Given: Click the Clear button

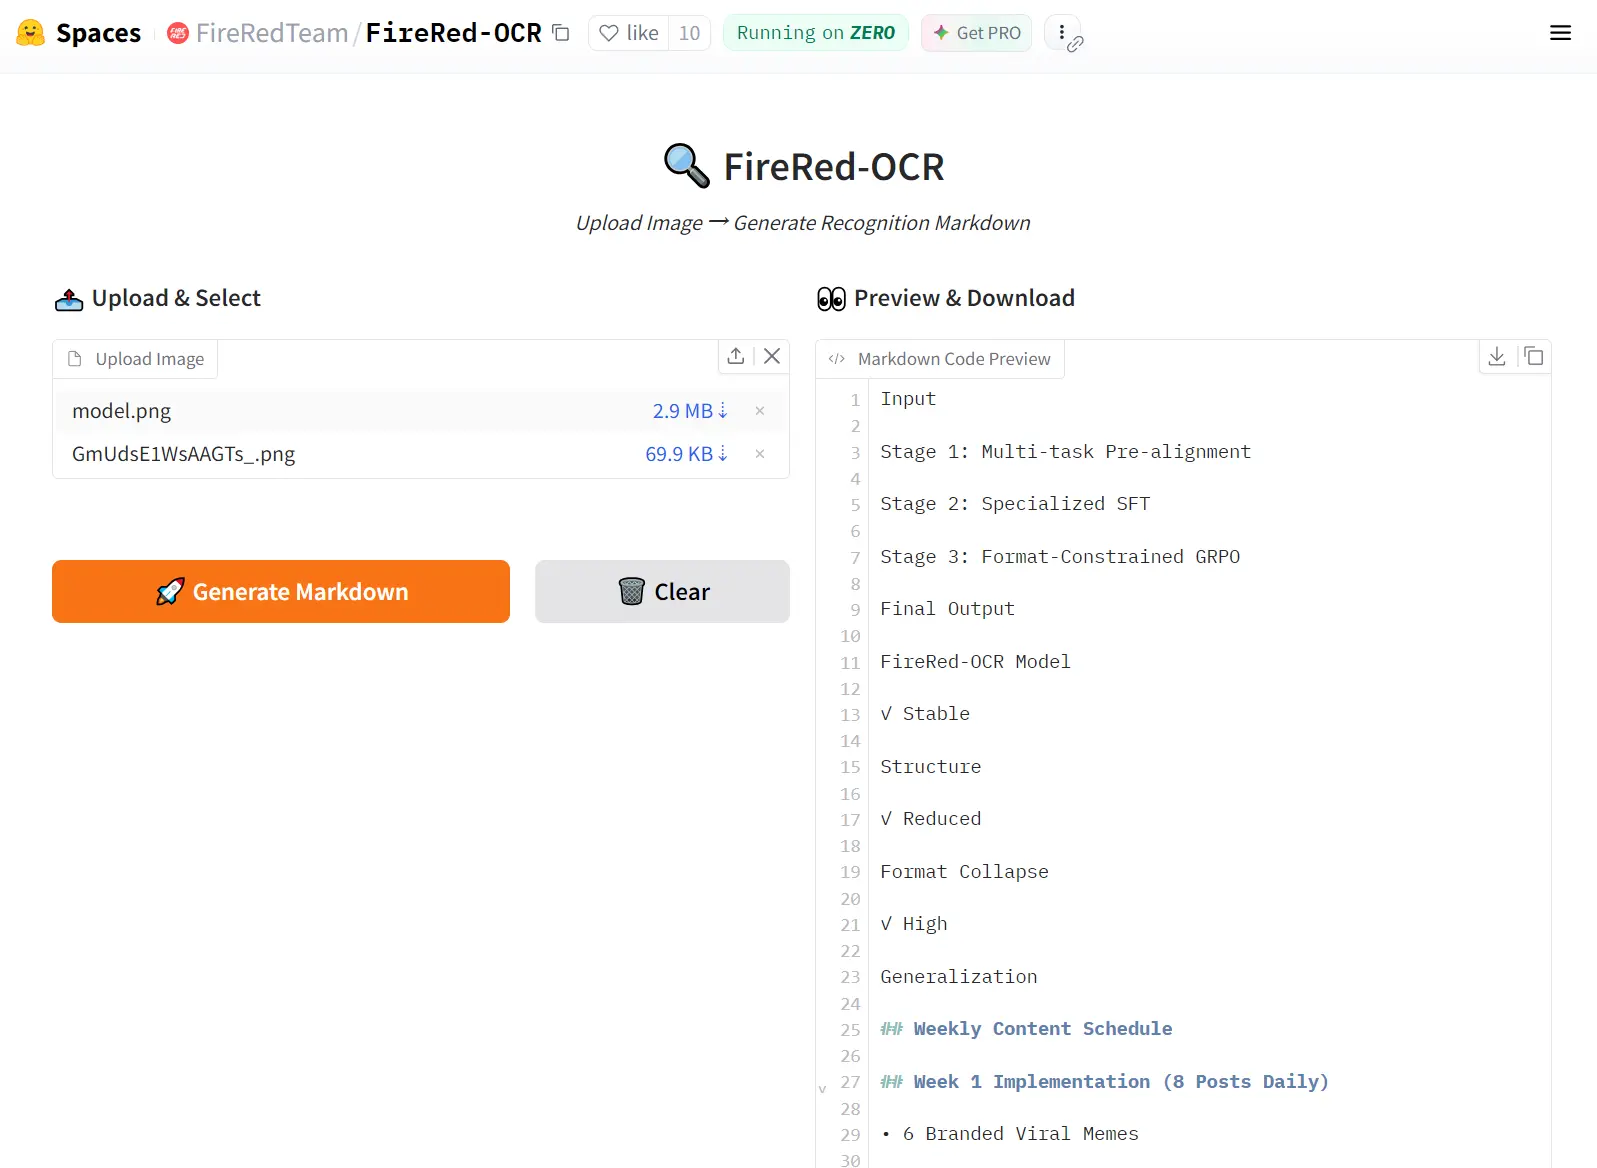Looking at the screenshot, I should (661, 591).
